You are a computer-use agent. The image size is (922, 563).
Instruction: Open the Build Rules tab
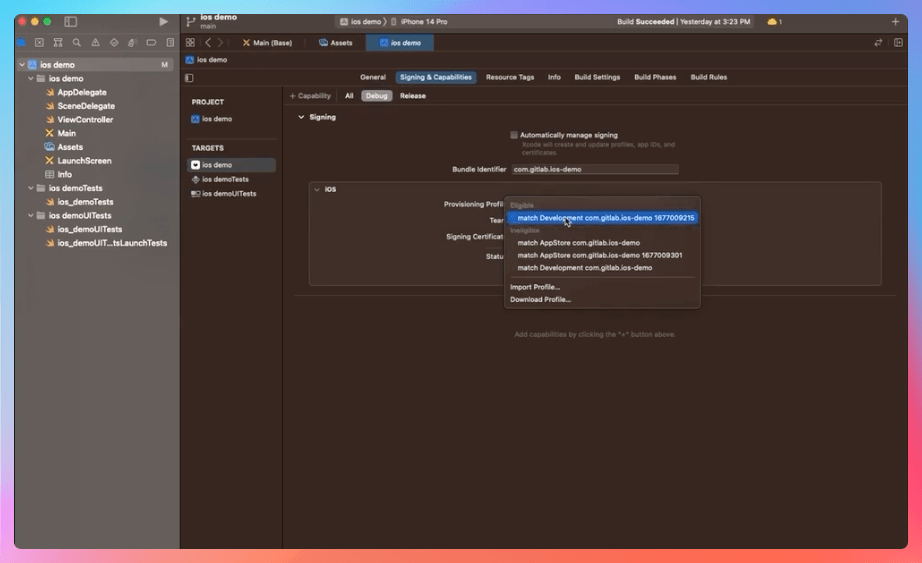[x=709, y=77]
